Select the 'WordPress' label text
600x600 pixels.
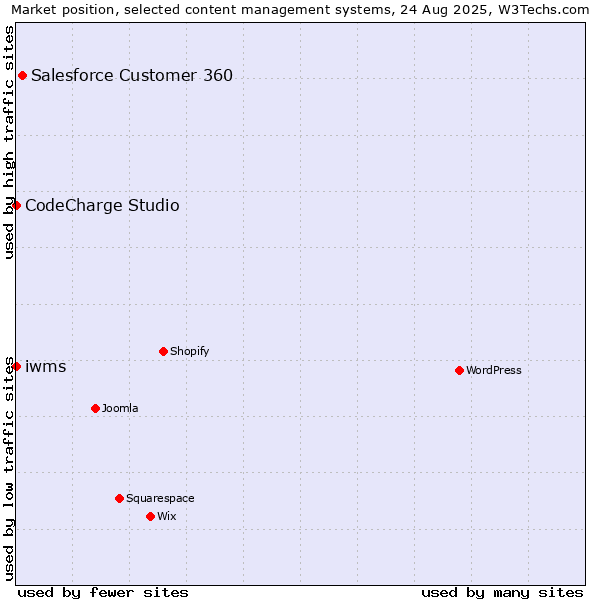click(x=494, y=370)
